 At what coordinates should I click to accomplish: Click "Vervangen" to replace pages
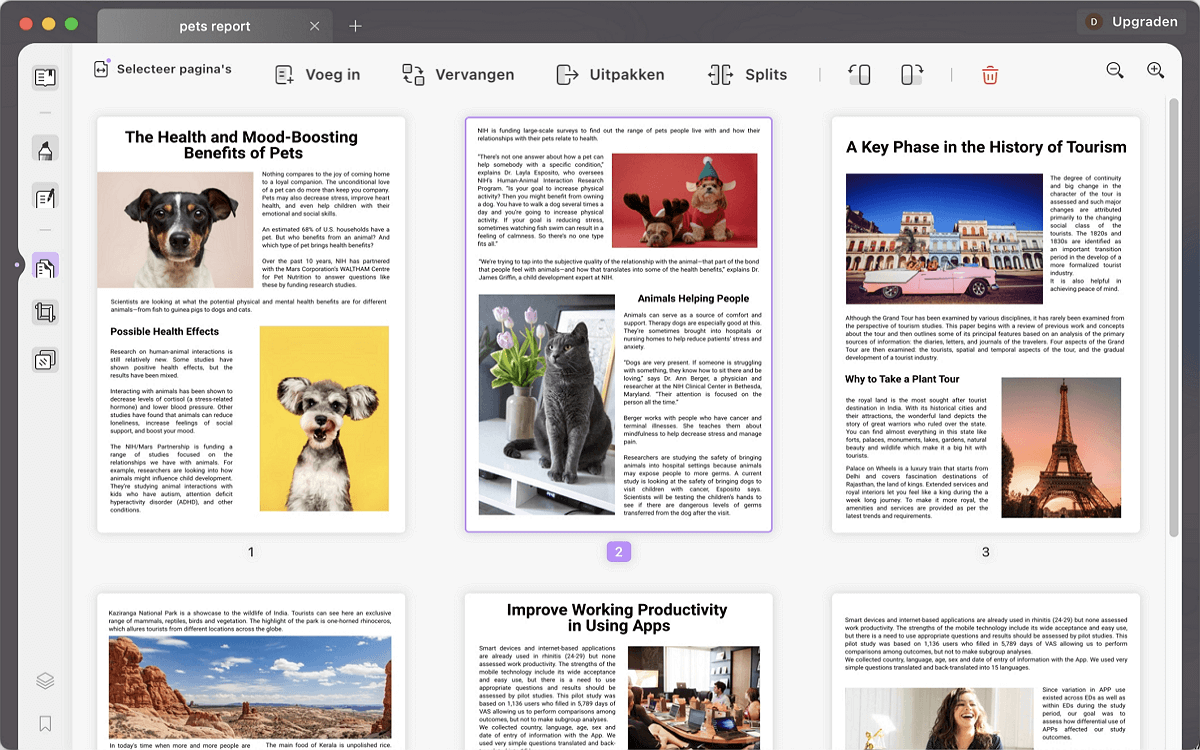[x=458, y=73]
